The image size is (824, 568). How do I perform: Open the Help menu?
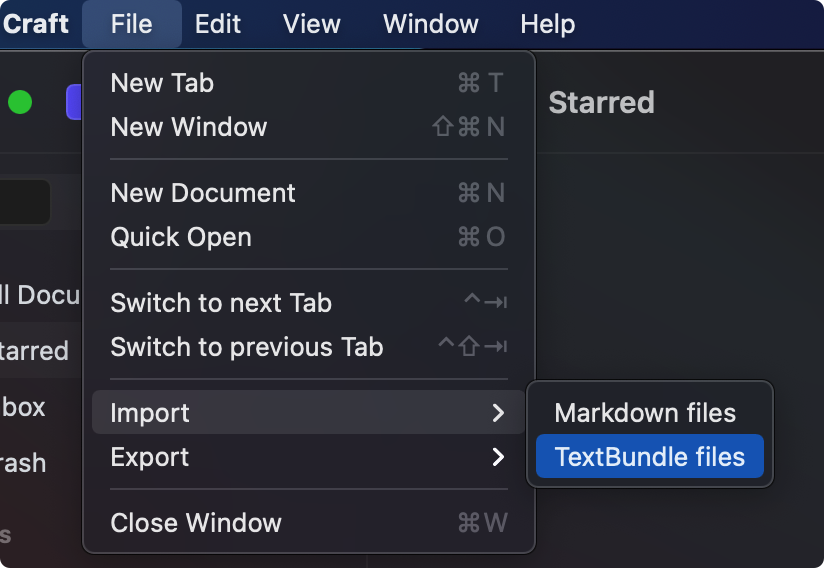(x=547, y=23)
